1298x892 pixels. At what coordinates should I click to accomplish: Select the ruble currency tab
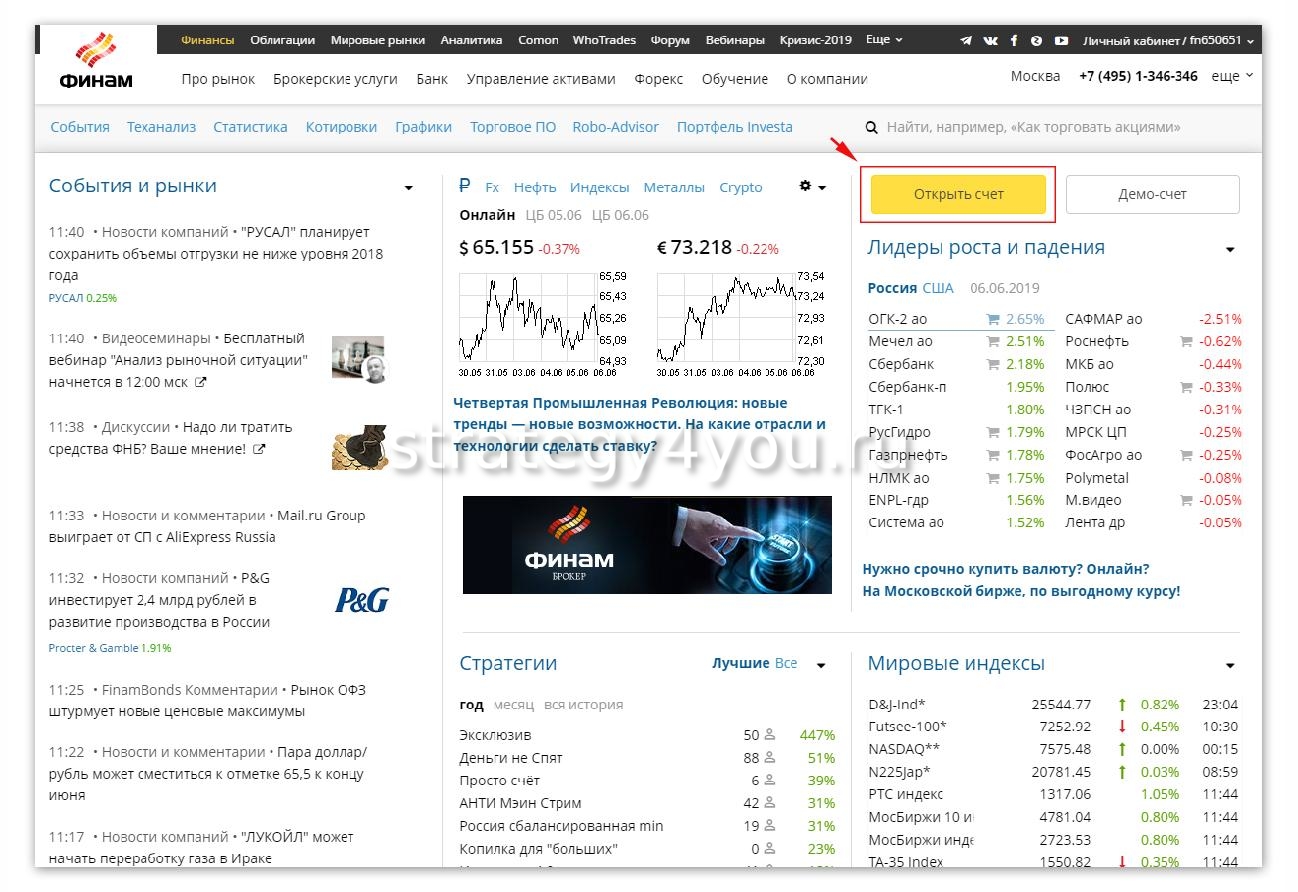pyautogui.click(x=464, y=186)
